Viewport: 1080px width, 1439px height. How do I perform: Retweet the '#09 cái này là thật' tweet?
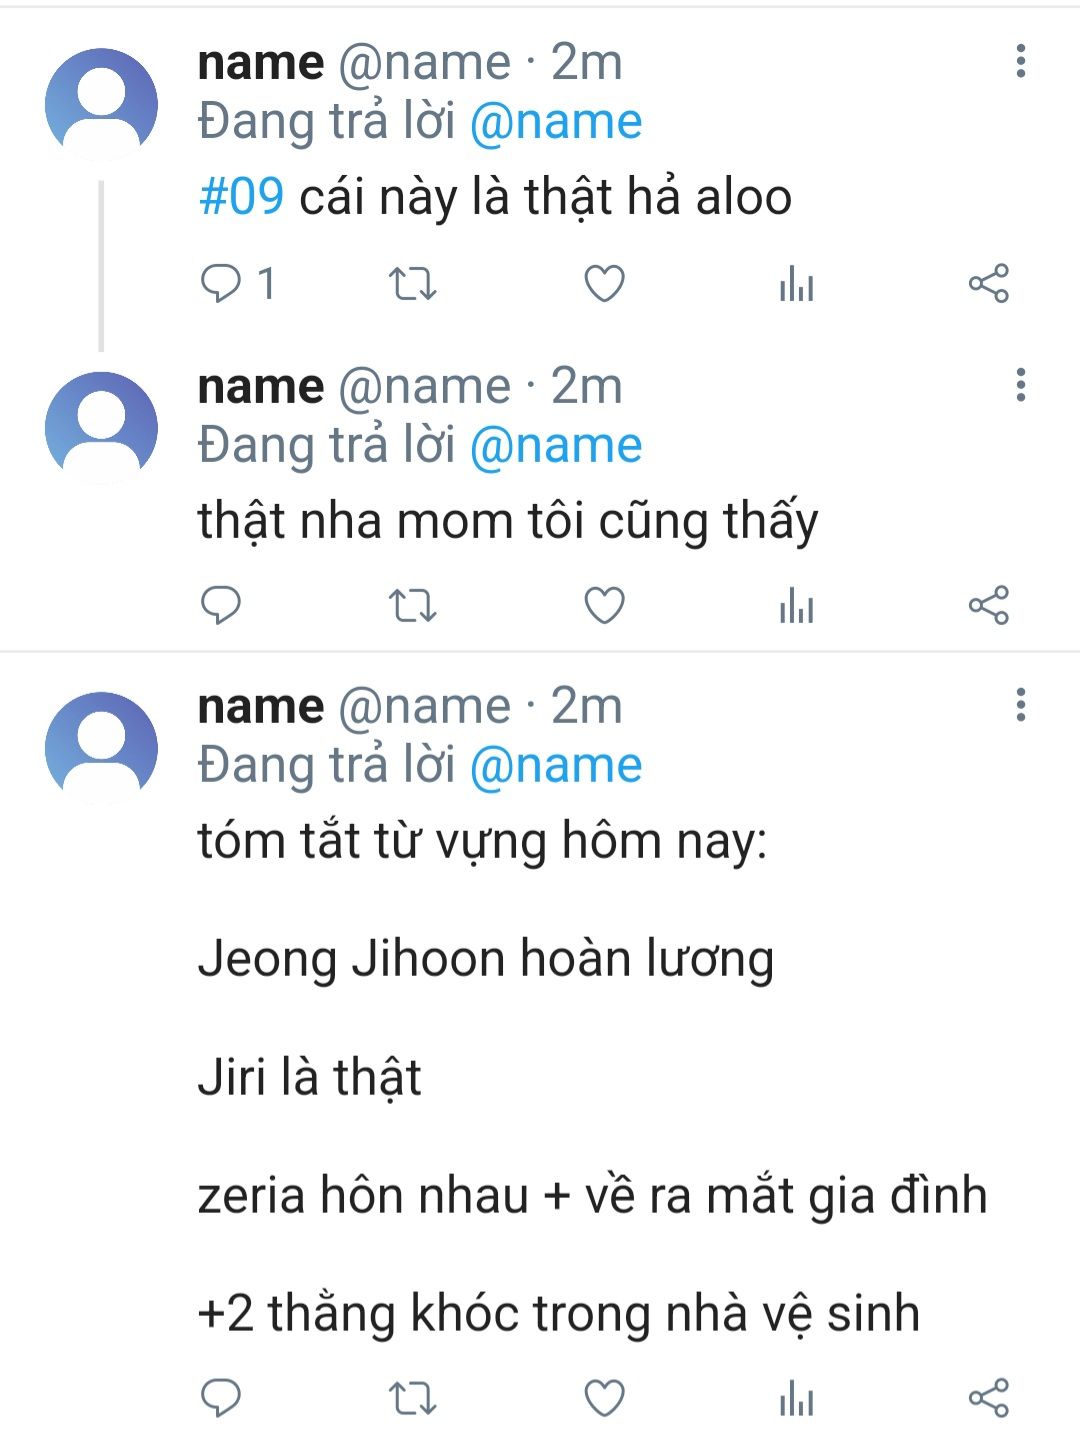412,284
